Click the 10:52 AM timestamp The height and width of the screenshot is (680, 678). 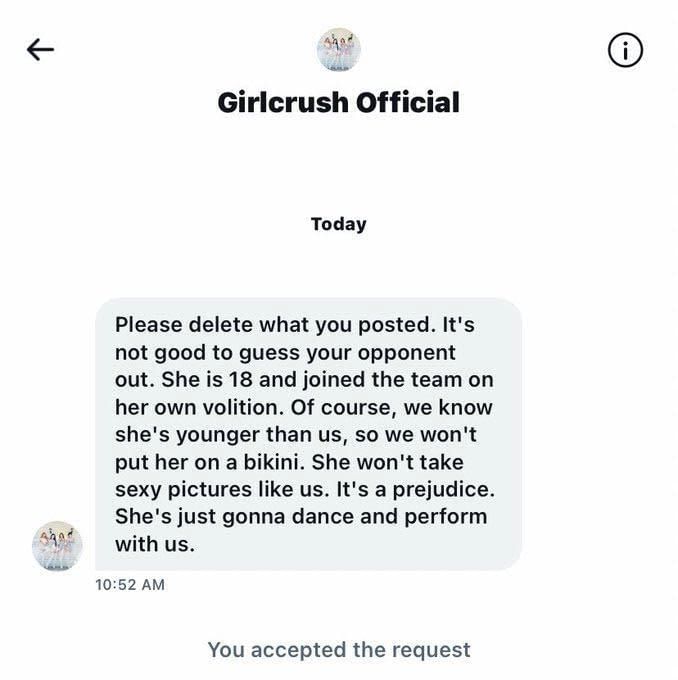click(130, 585)
